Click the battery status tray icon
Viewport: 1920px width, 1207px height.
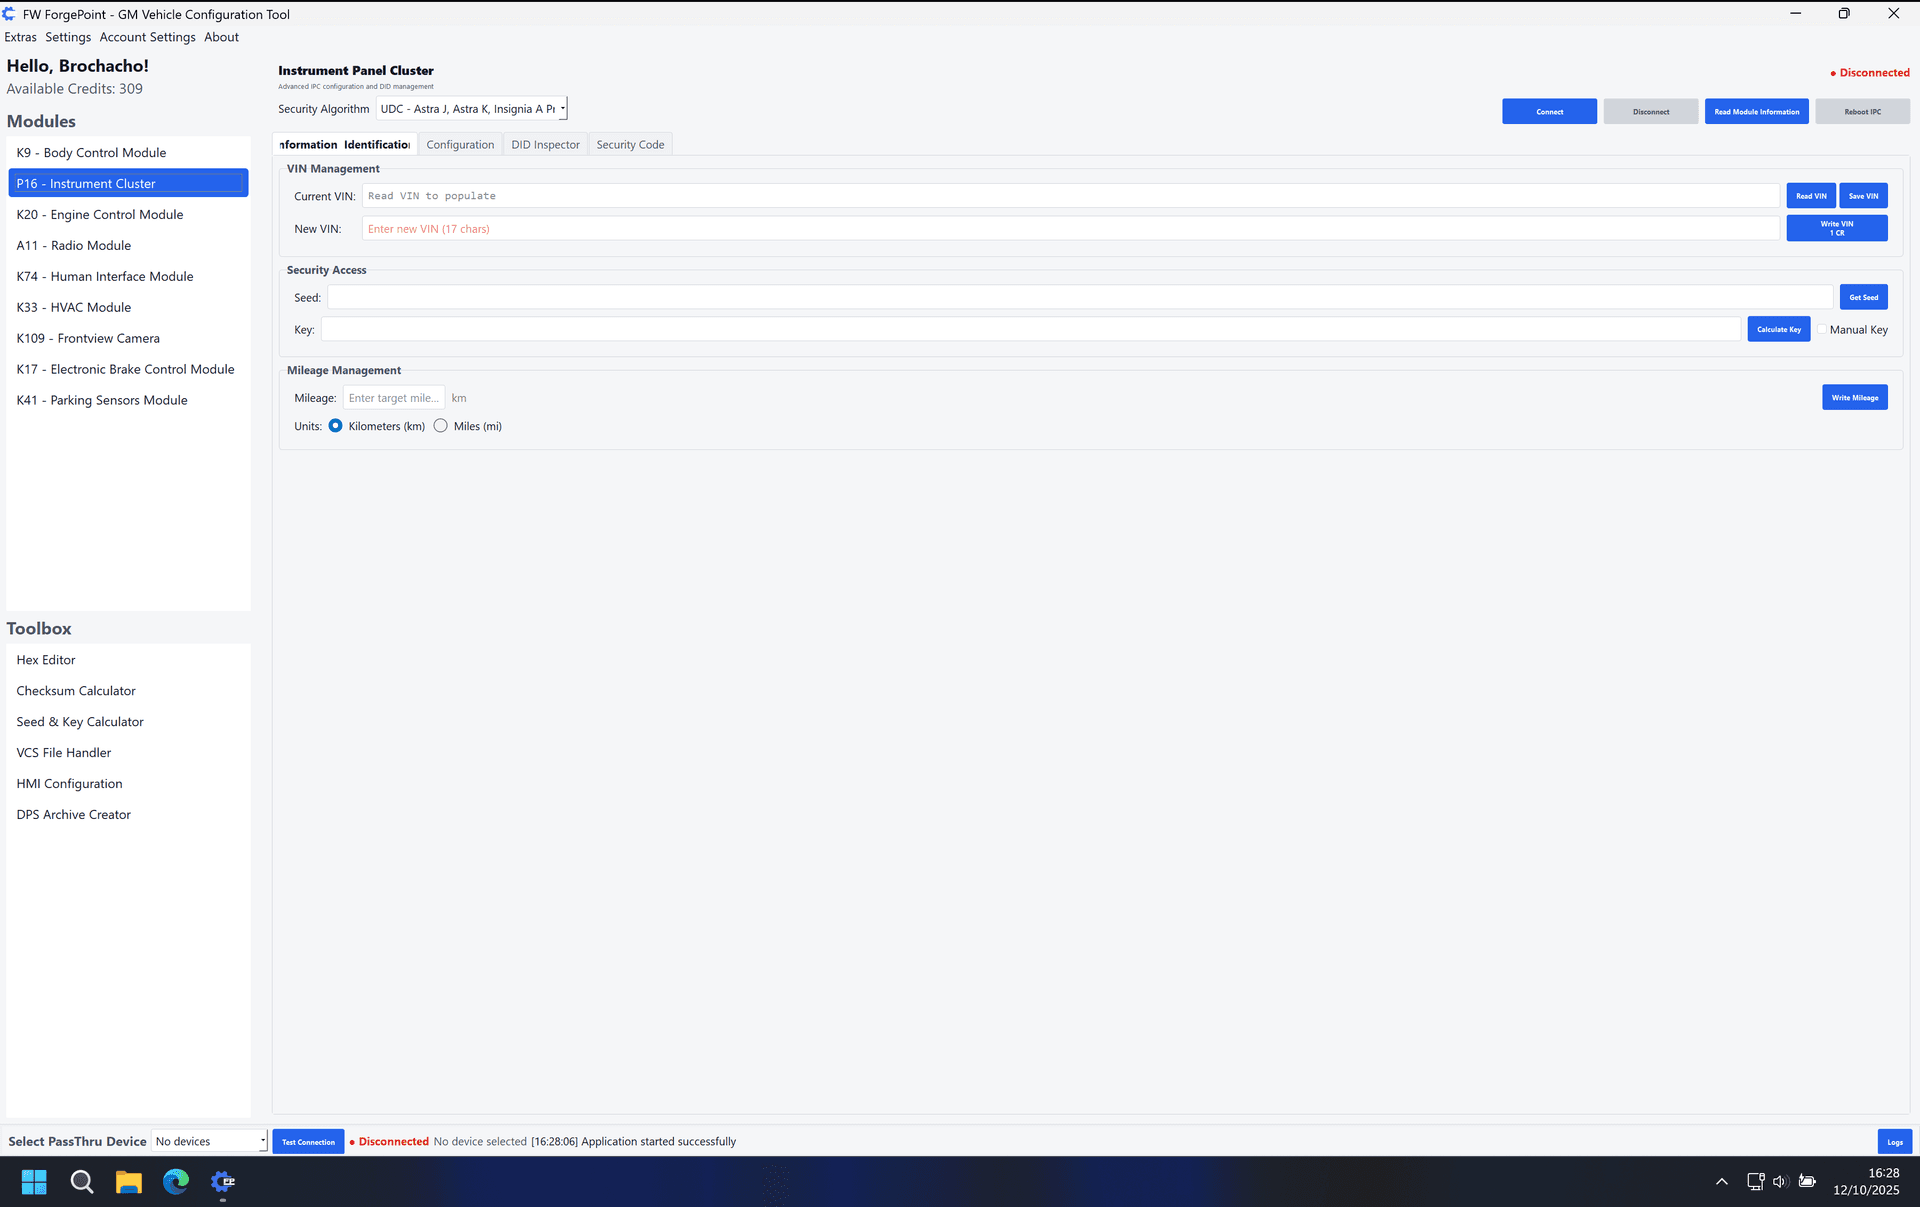[x=1807, y=1182]
